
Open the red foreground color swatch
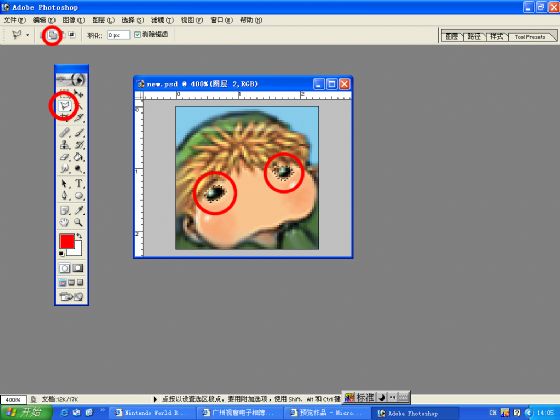67,241
